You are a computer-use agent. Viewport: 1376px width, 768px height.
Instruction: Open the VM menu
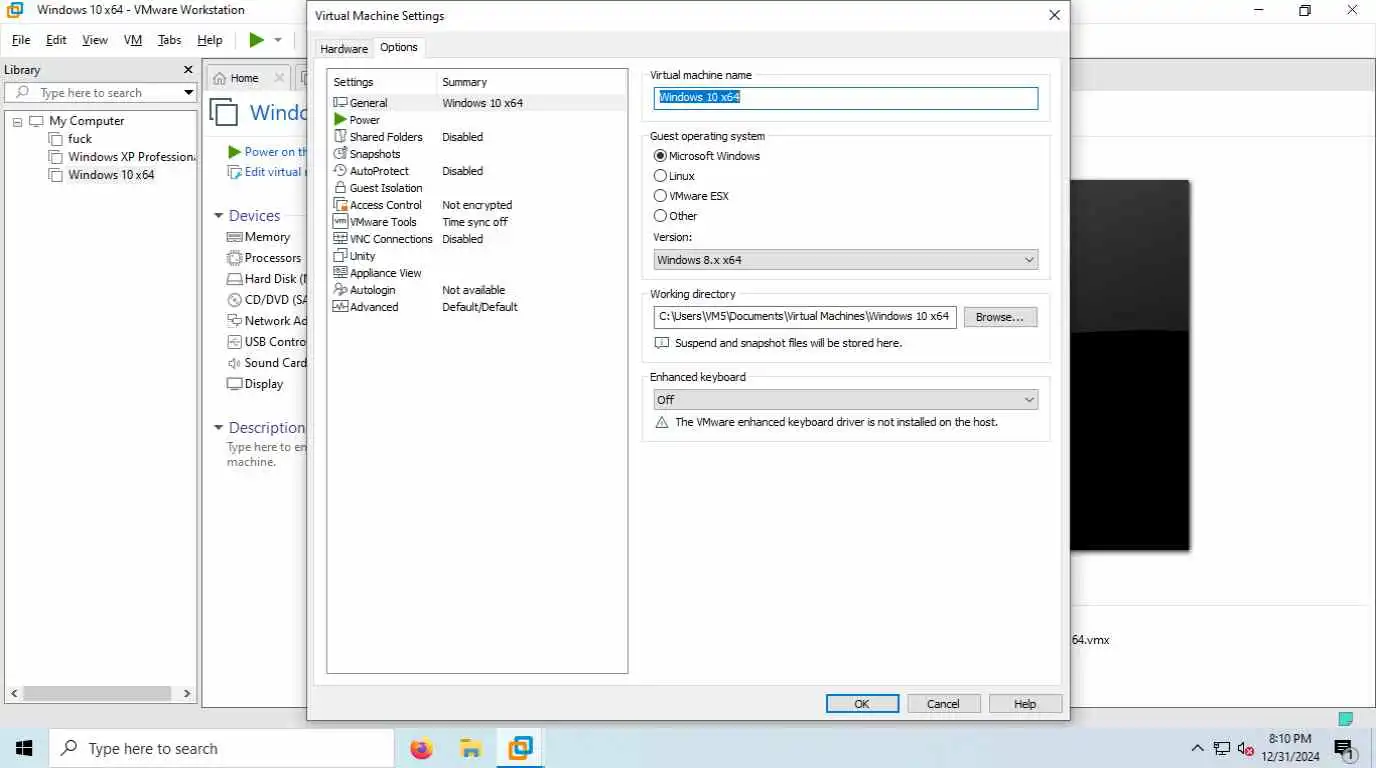(x=133, y=40)
